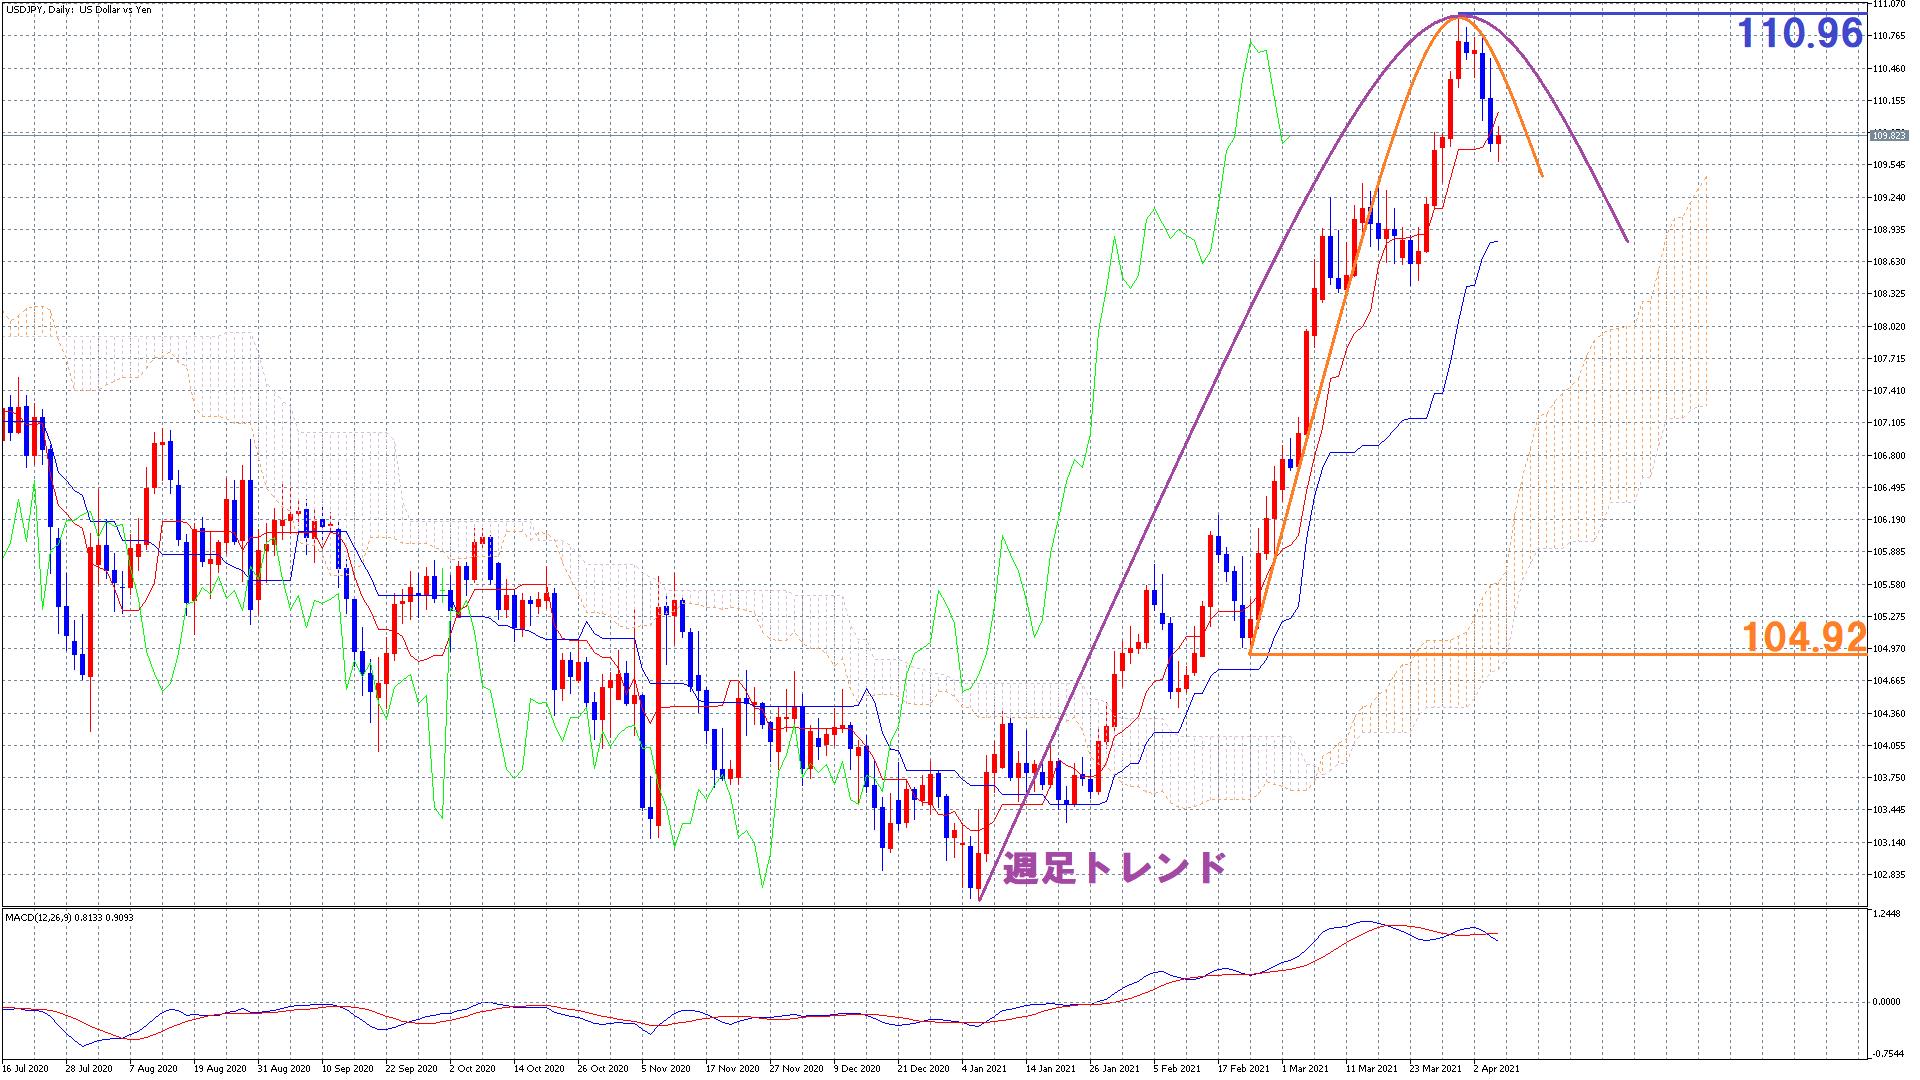Click the USDJPY Daily chart title
1920x1080 pixels.
pos(78,9)
